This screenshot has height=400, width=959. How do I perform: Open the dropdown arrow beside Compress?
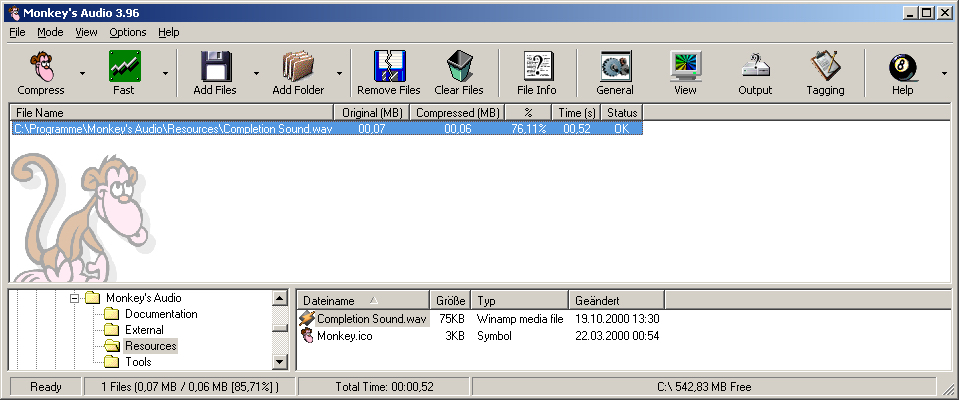82,73
